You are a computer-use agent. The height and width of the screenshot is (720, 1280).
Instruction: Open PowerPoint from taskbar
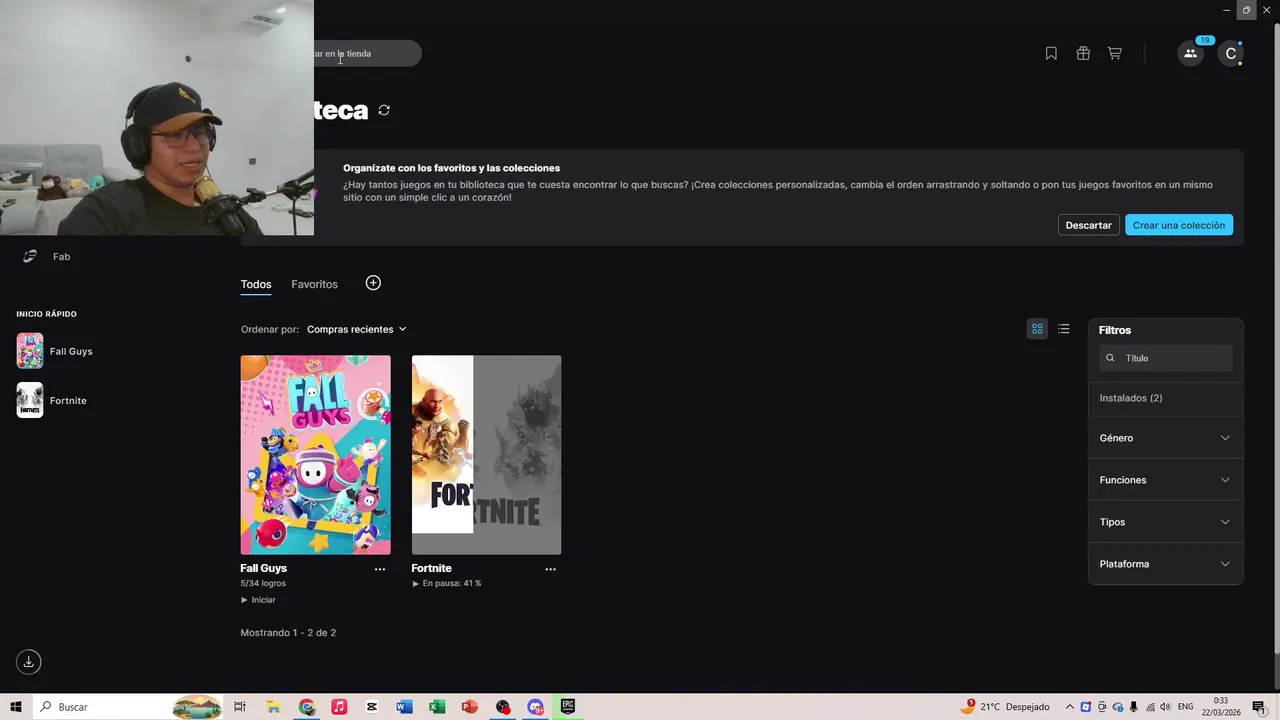470,707
